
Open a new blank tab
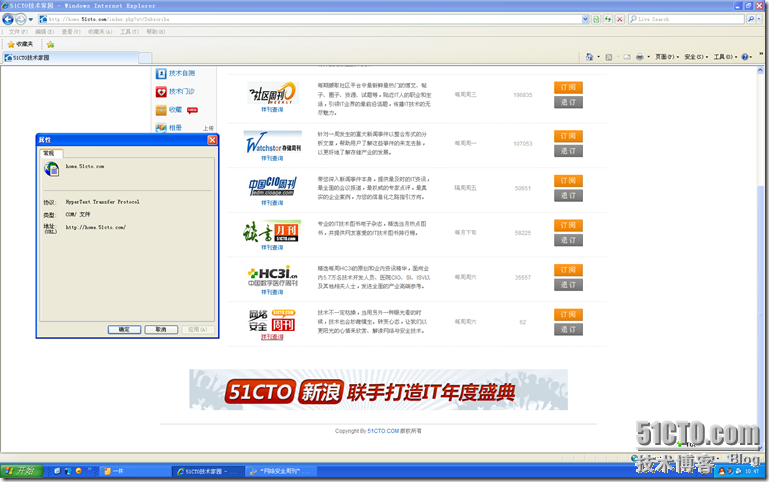pyautogui.click(x=145, y=58)
